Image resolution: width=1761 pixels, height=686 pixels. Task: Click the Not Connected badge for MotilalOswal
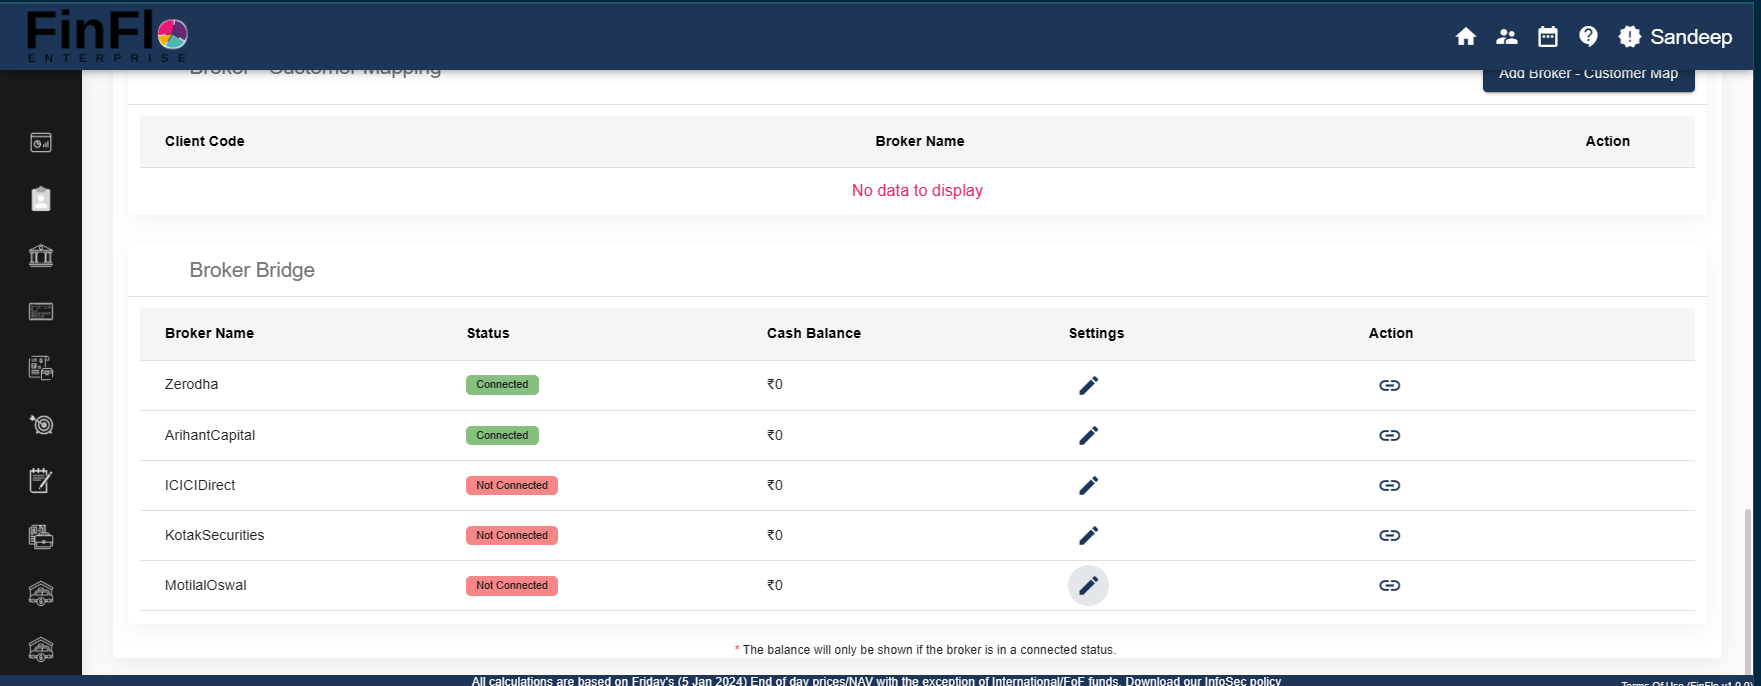[x=512, y=585]
